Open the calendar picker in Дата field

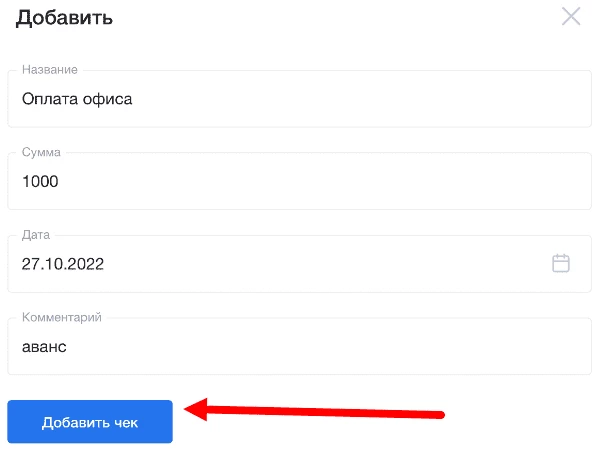[x=561, y=263]
